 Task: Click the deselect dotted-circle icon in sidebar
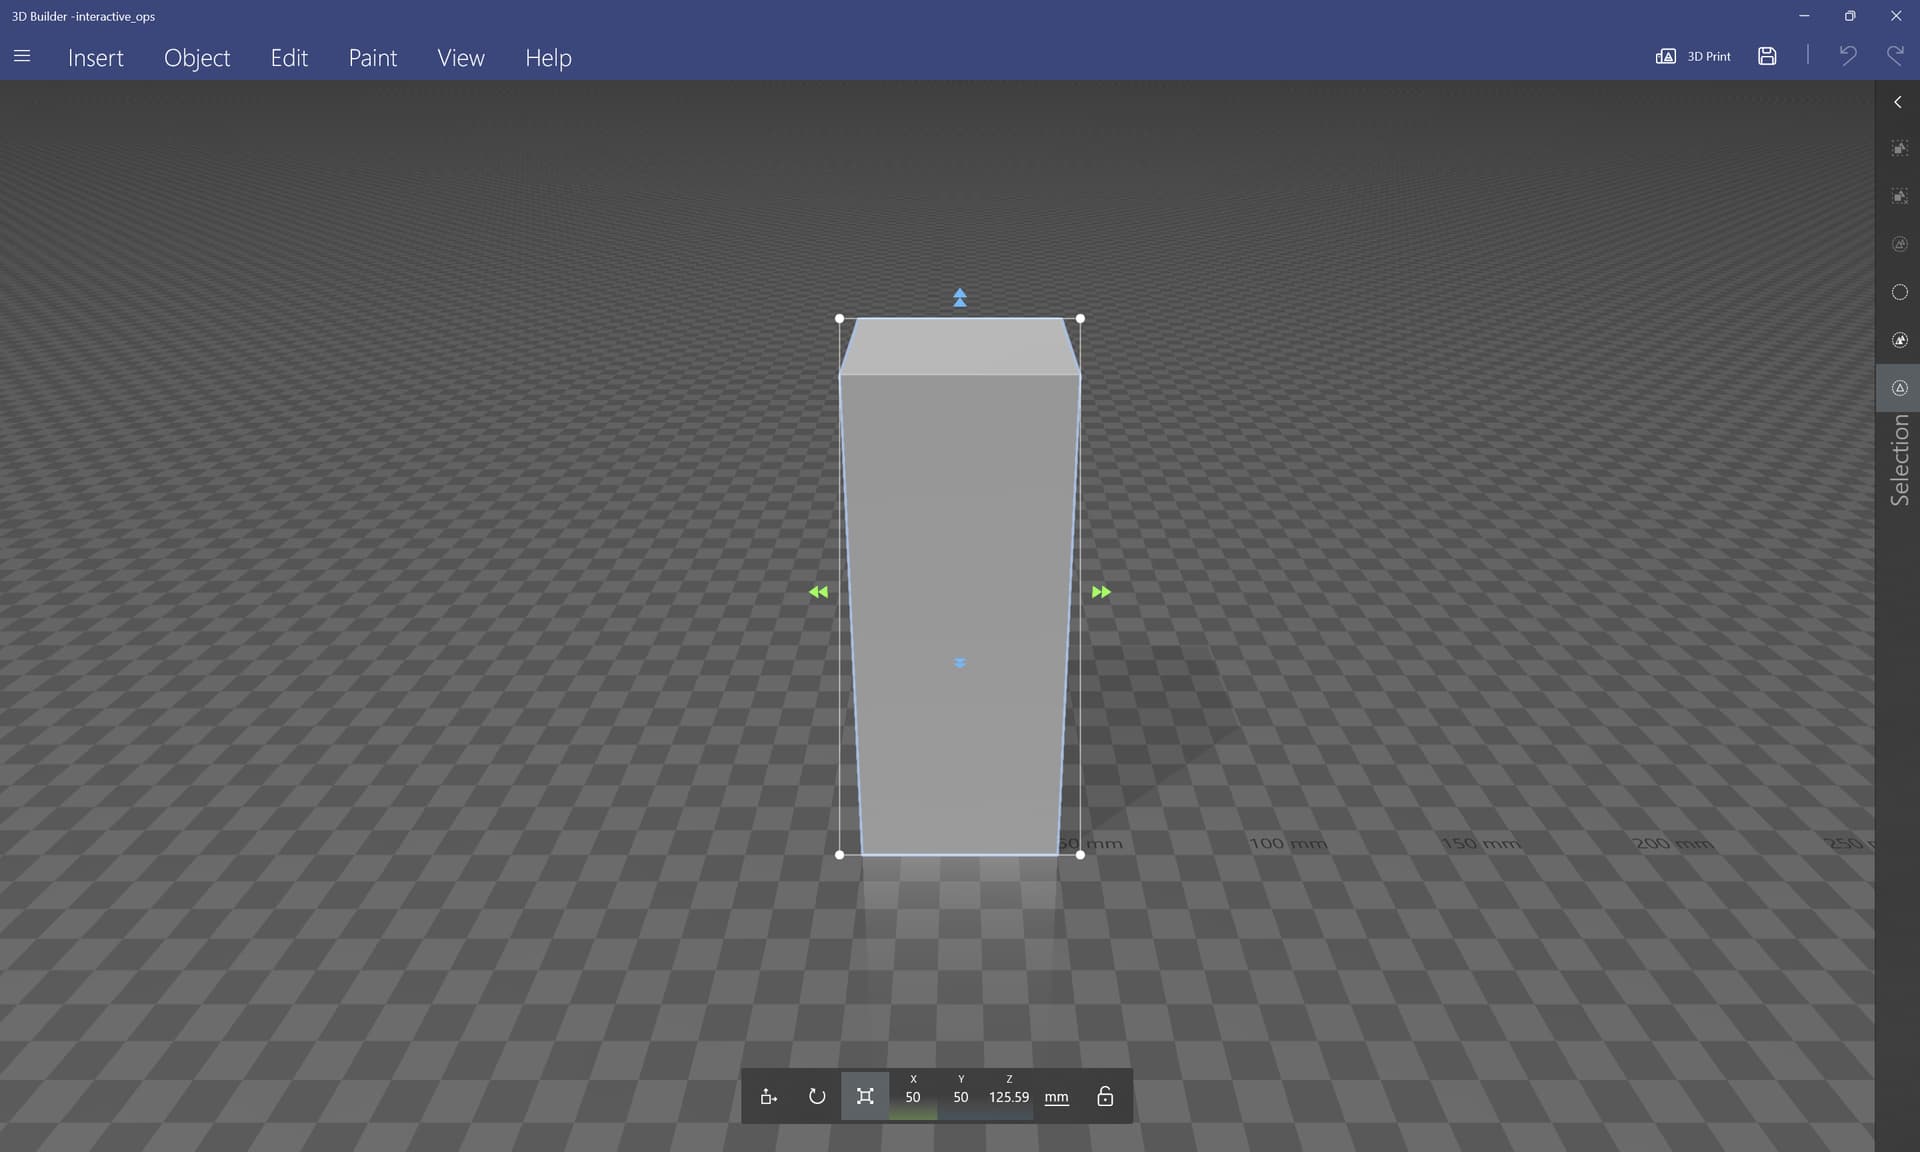click(1899, 292)
